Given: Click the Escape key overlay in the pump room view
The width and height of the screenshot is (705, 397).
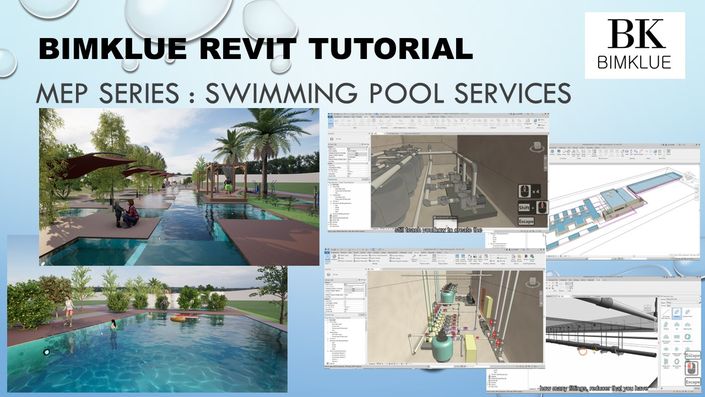Looking at the screenshot, I should 527,221.
